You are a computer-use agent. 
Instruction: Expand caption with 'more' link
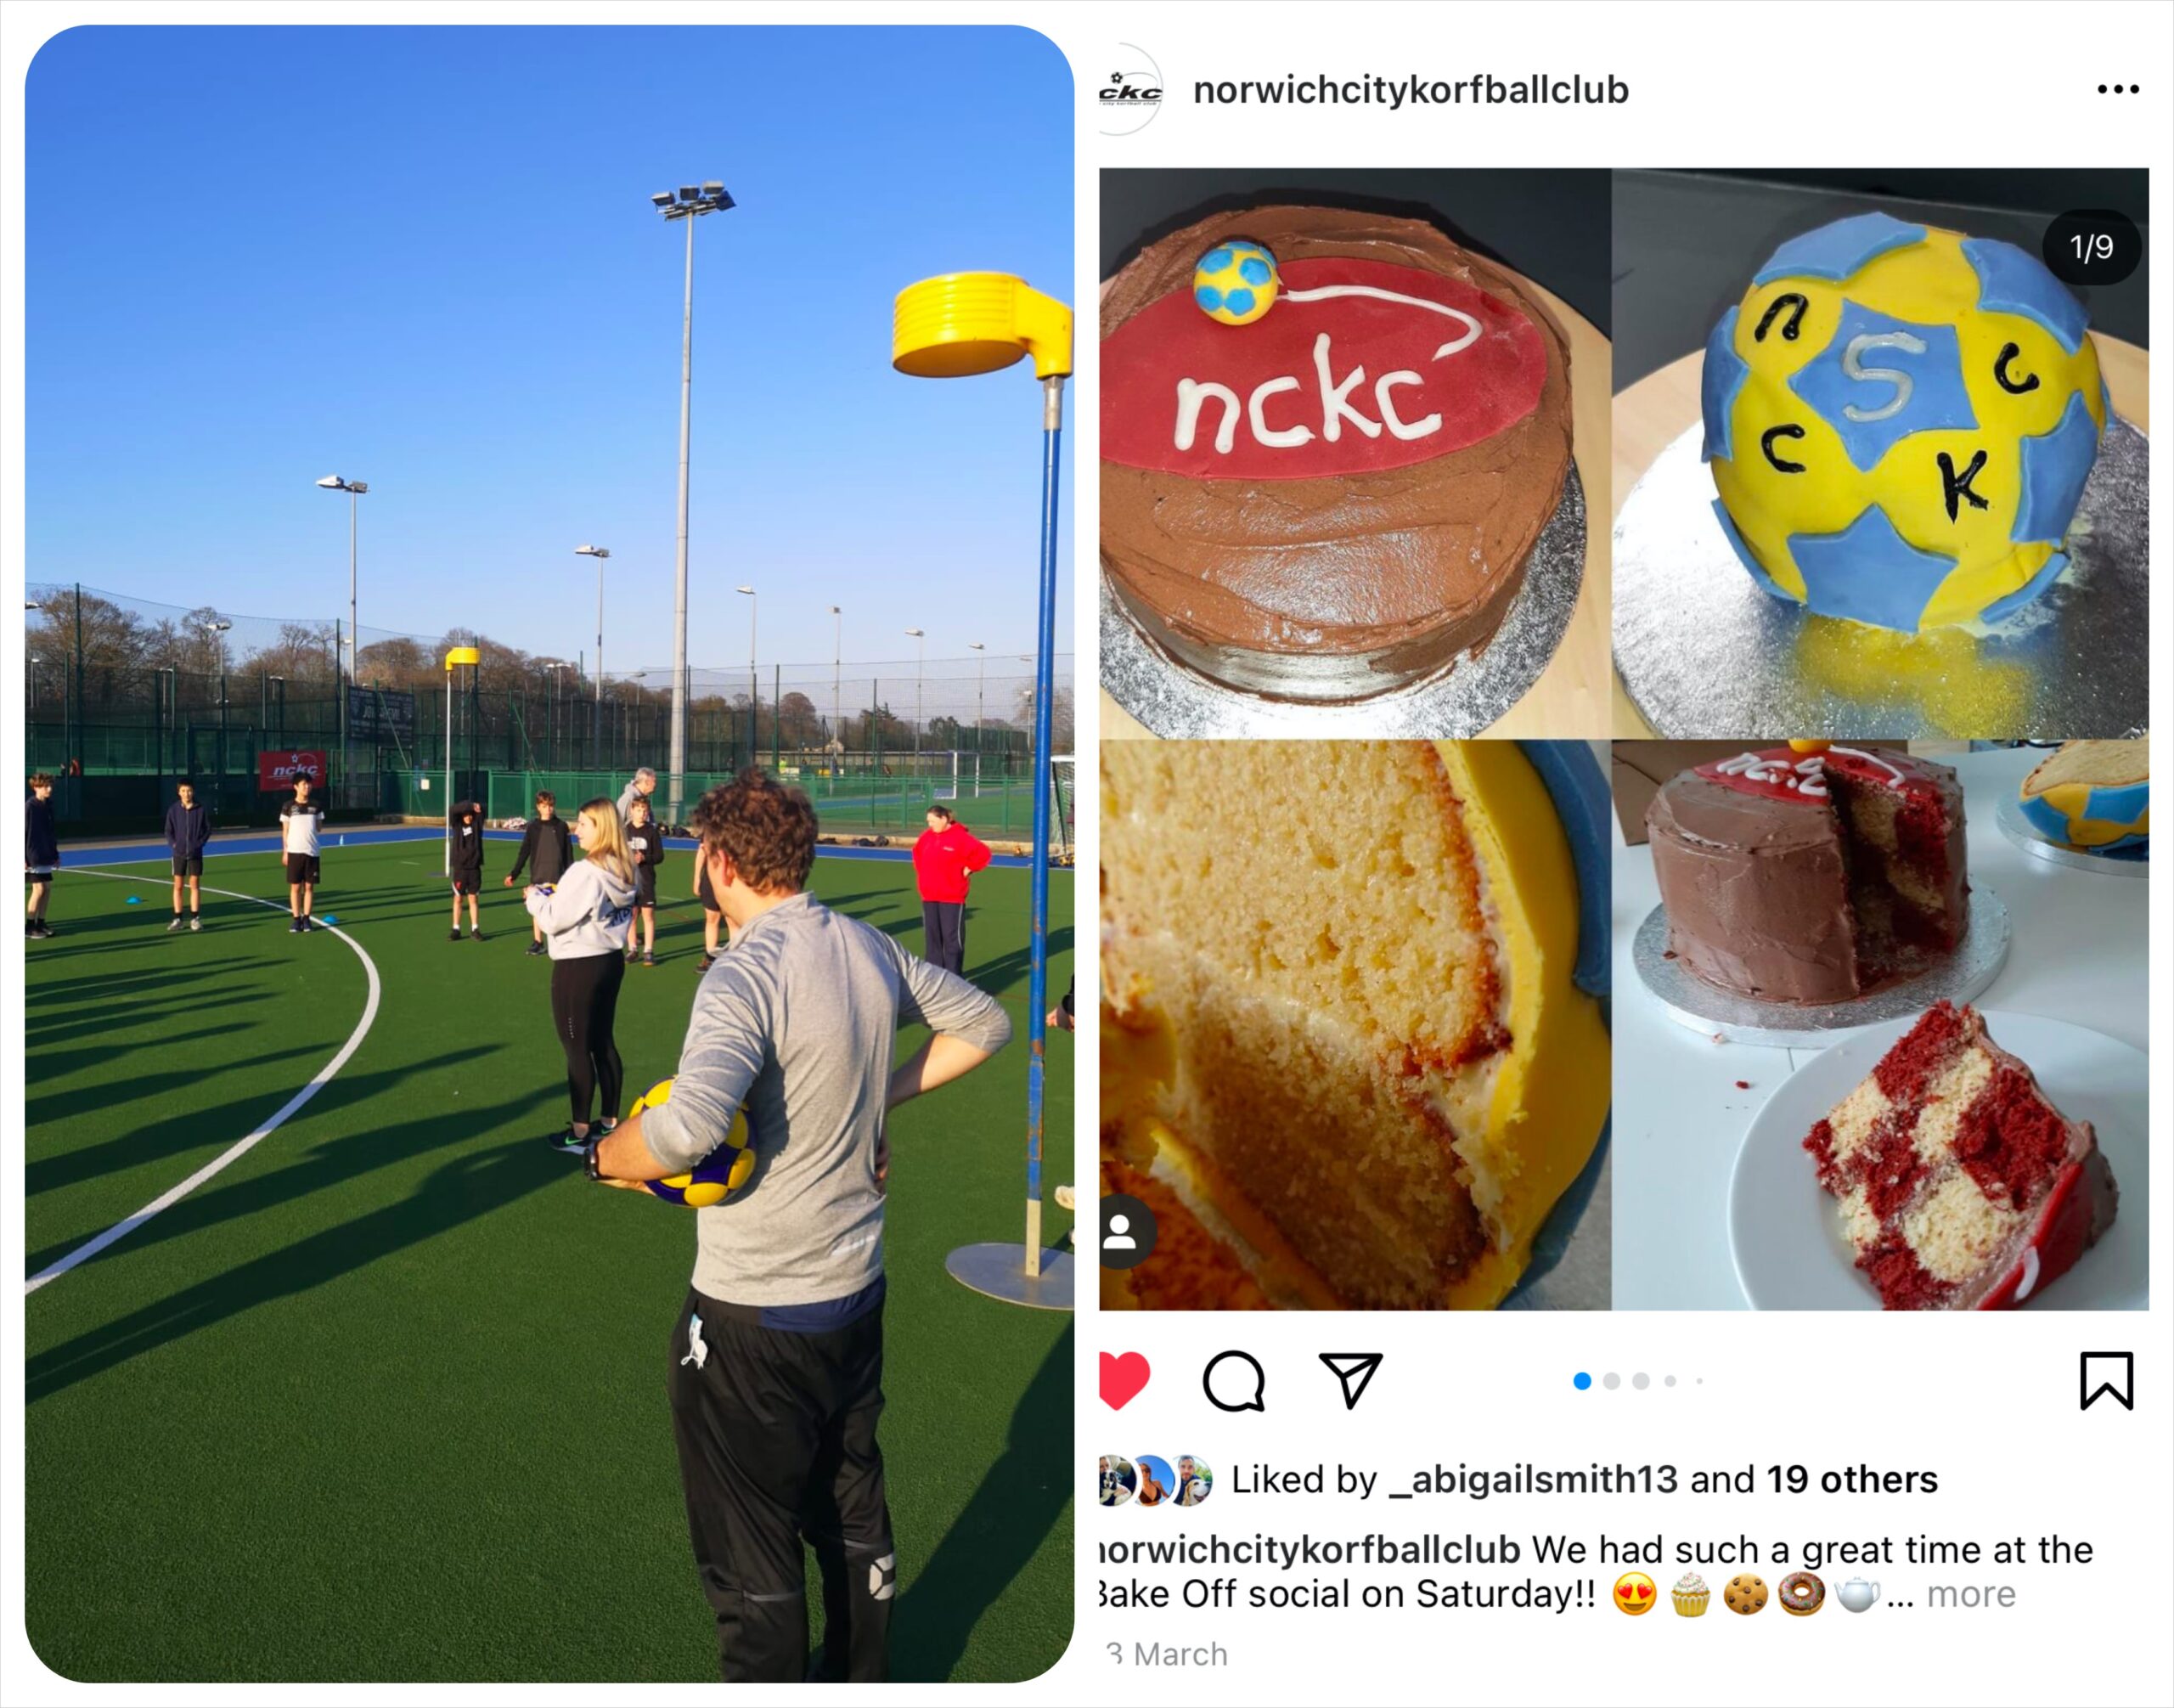(x=1971, y=1593)
